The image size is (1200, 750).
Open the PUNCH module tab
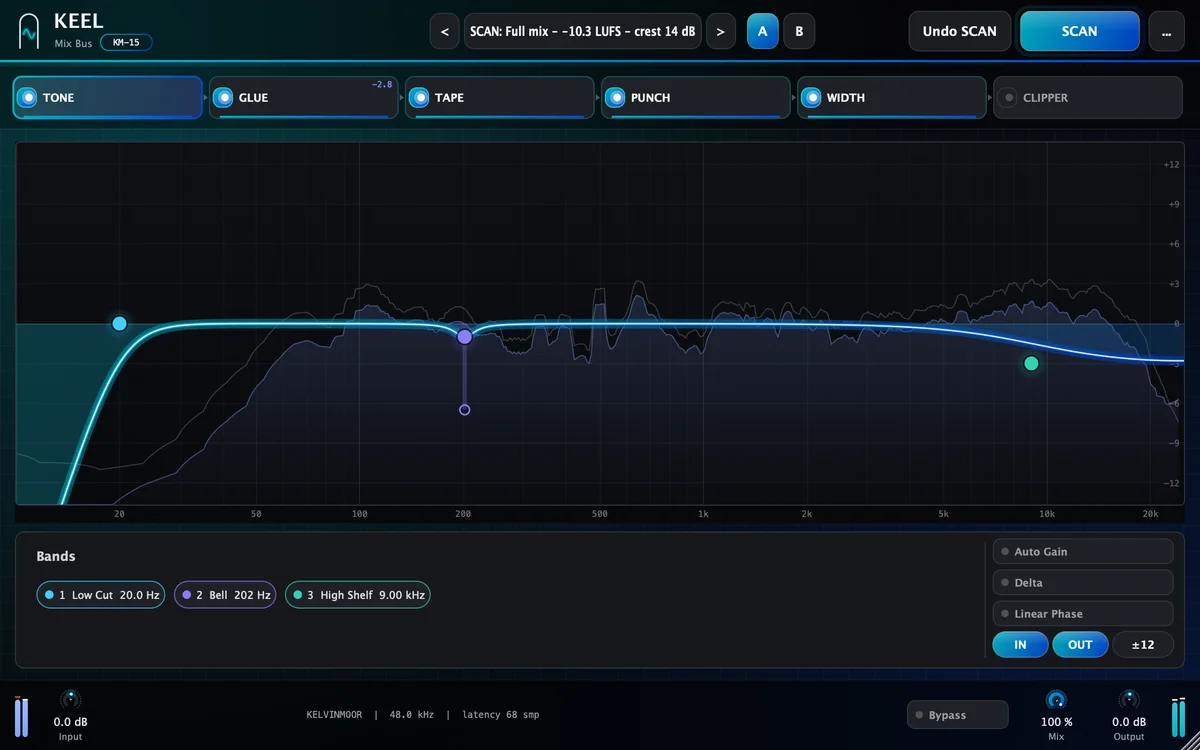pos(696,98)
